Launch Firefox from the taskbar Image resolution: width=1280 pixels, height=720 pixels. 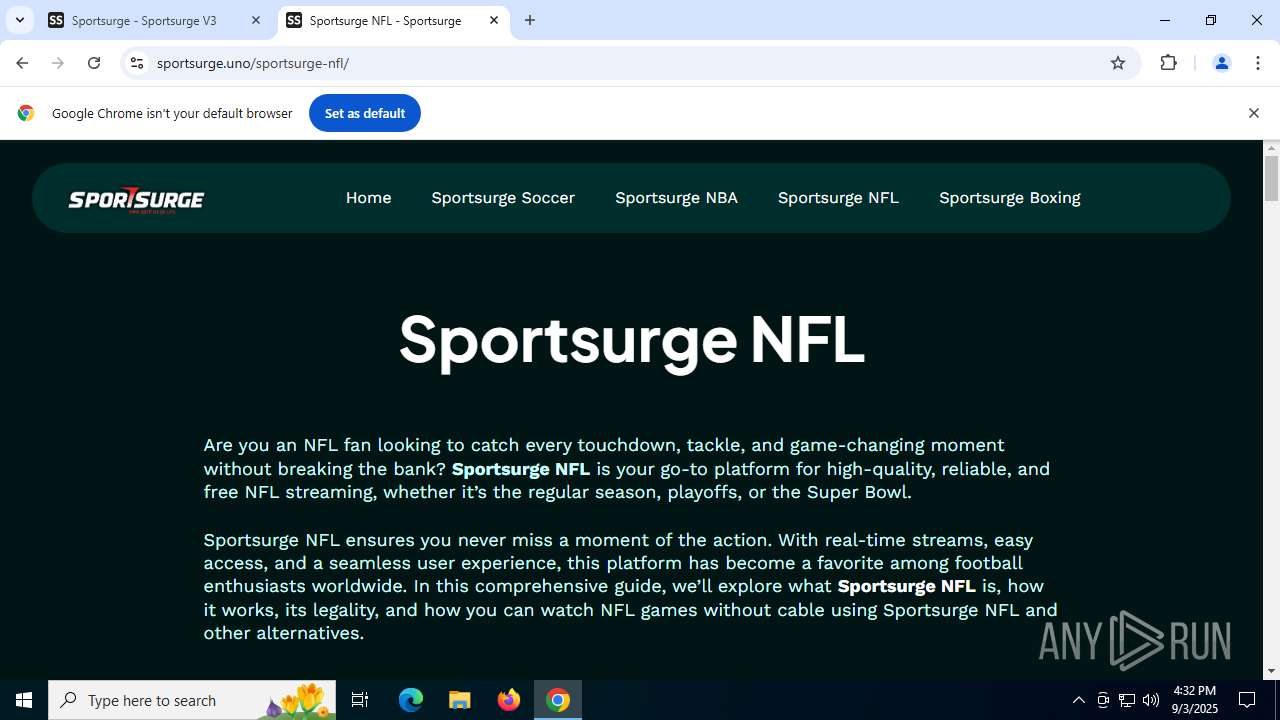tap(509, 700)
